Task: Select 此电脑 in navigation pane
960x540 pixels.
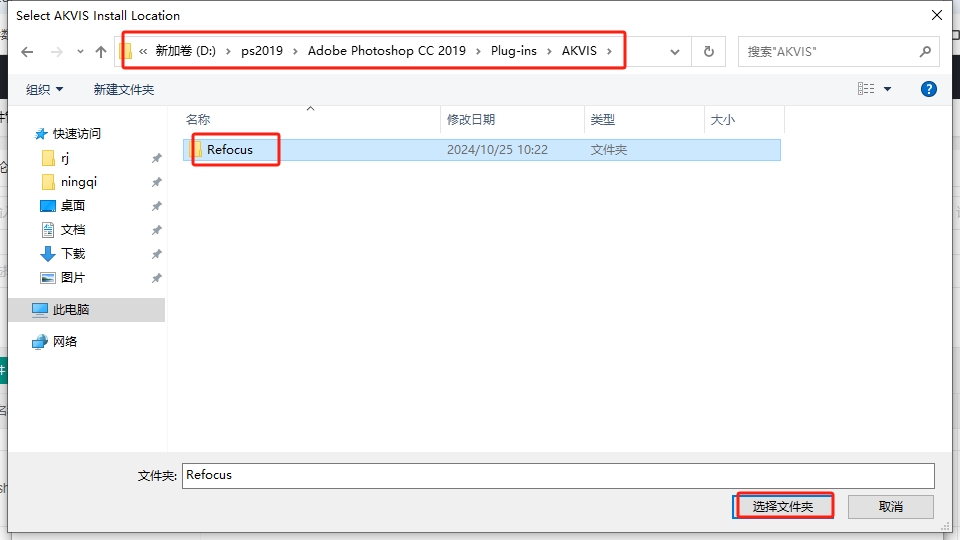Action: (87, 310)
